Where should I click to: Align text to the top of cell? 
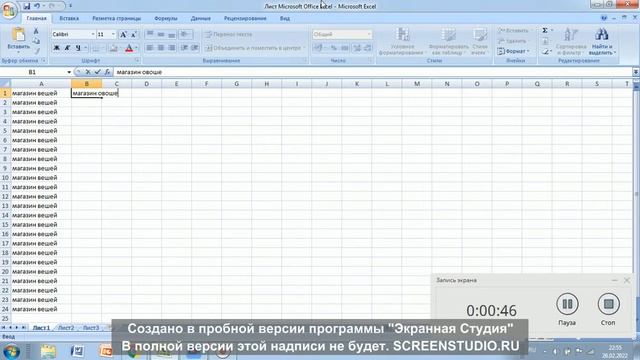tap(150, 34)
